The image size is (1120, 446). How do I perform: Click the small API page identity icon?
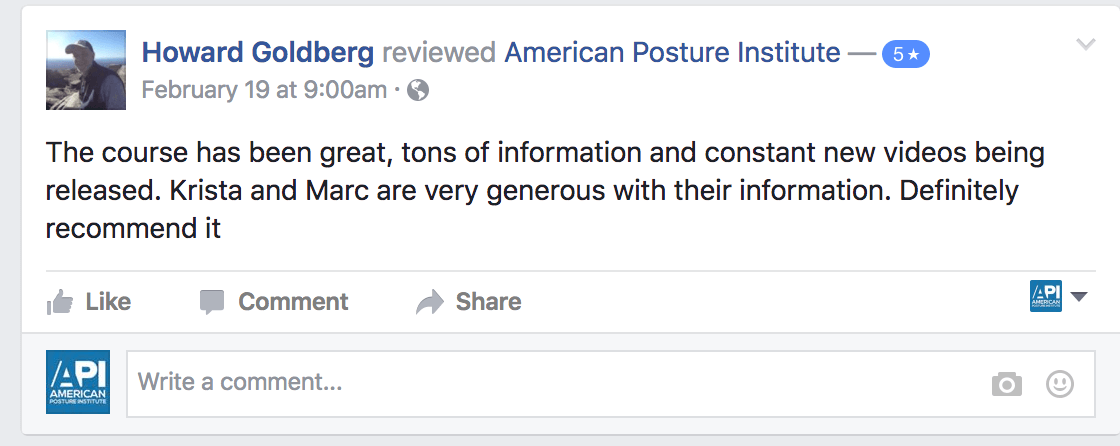pyautogui.click(x=1045, y=296)
